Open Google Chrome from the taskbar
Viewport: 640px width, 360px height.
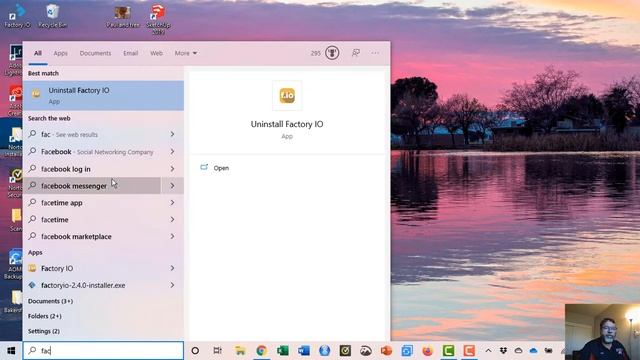[x=261, y=351]
